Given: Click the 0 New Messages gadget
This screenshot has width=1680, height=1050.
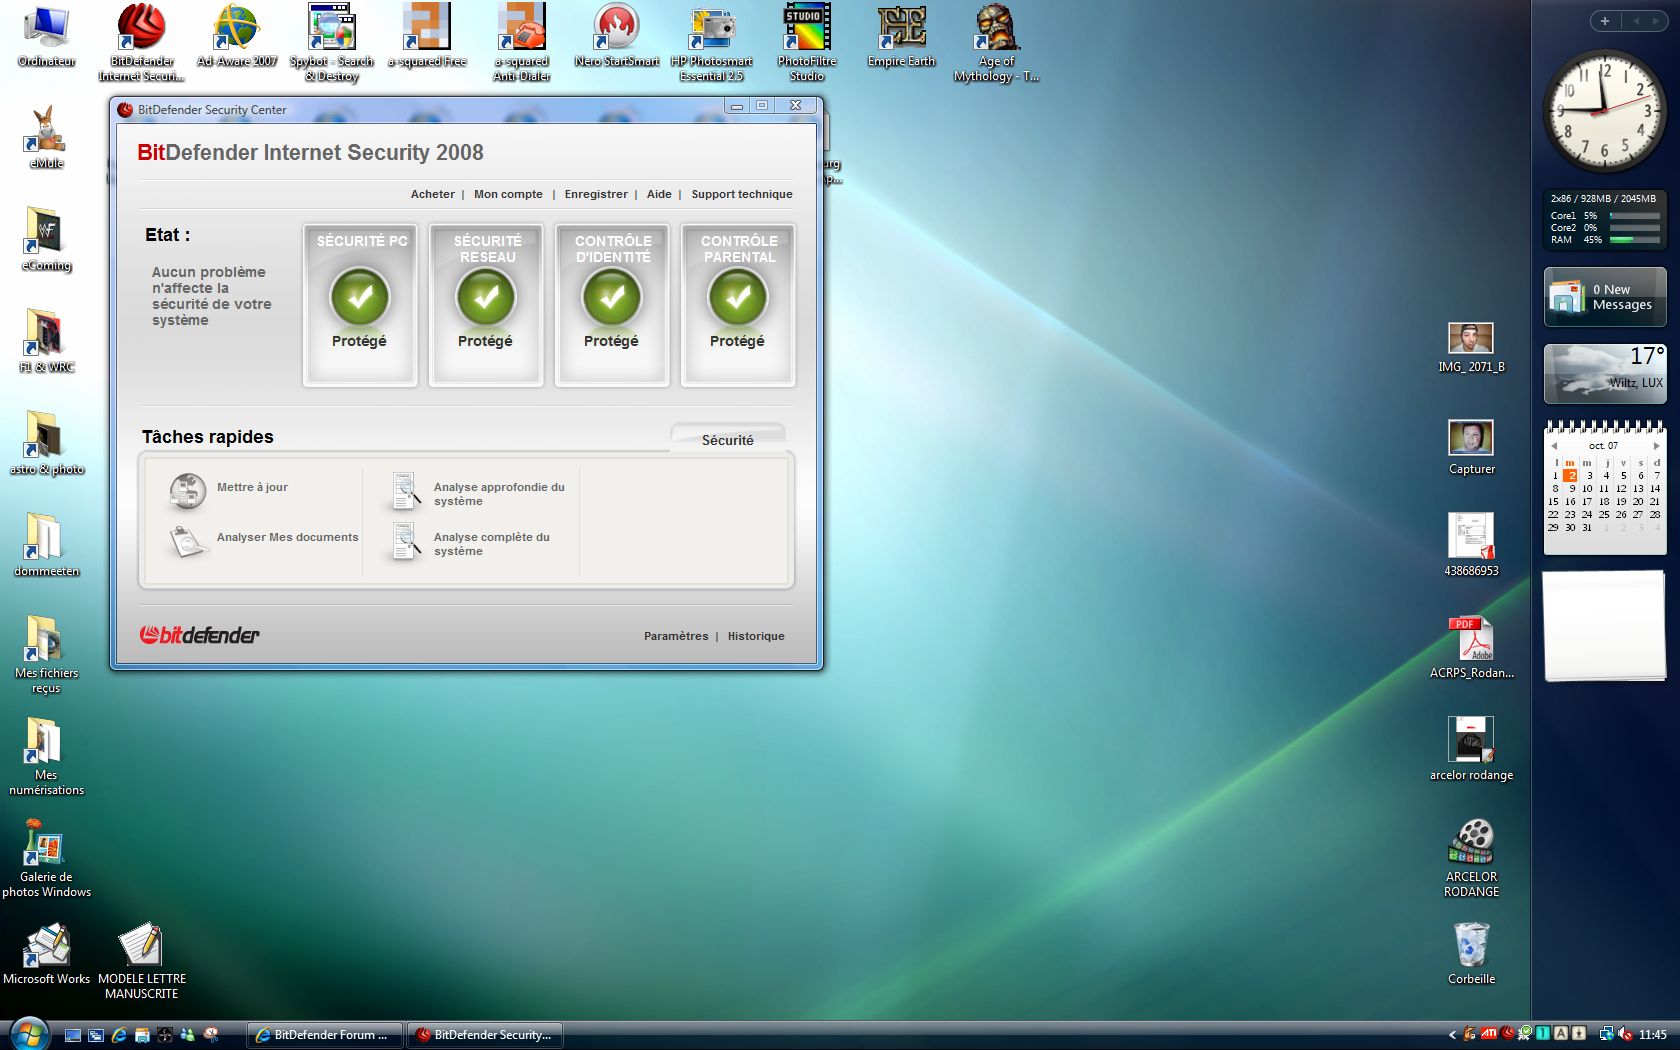Looking at the screenshot, I should point(1605,297).
